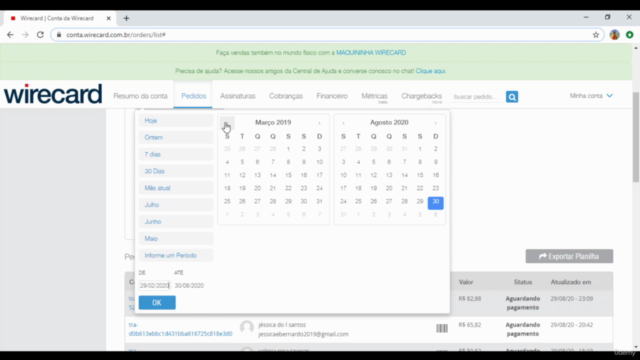Image resolution: width=640 pixels, height=360 pixels.
Task: Click the Status column header
Action: [523, 282]
